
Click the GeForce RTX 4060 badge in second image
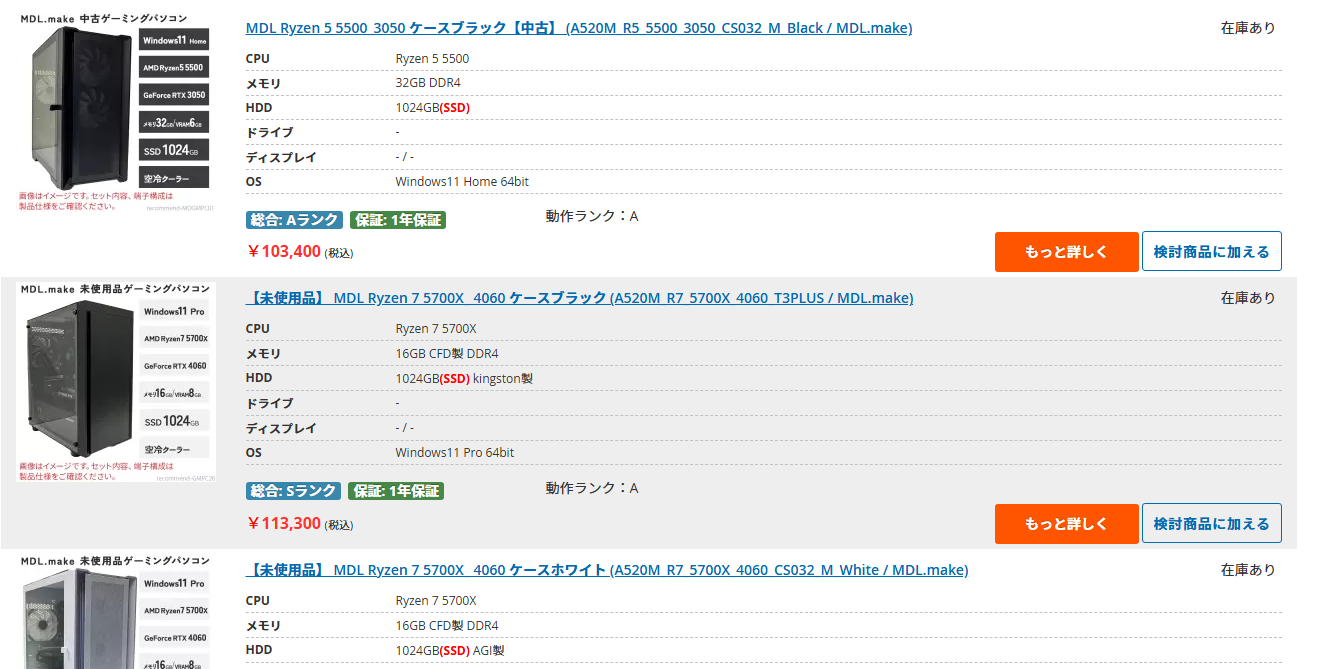click(175, 366)
